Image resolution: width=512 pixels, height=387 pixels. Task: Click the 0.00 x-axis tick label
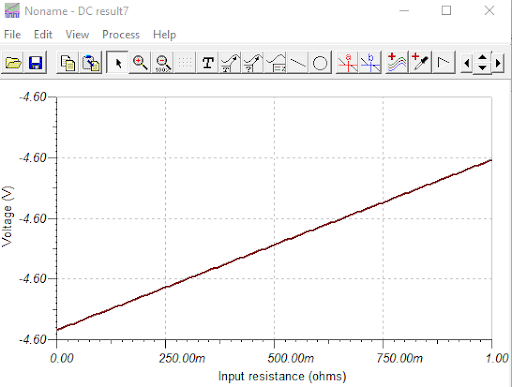click(61, 358)
